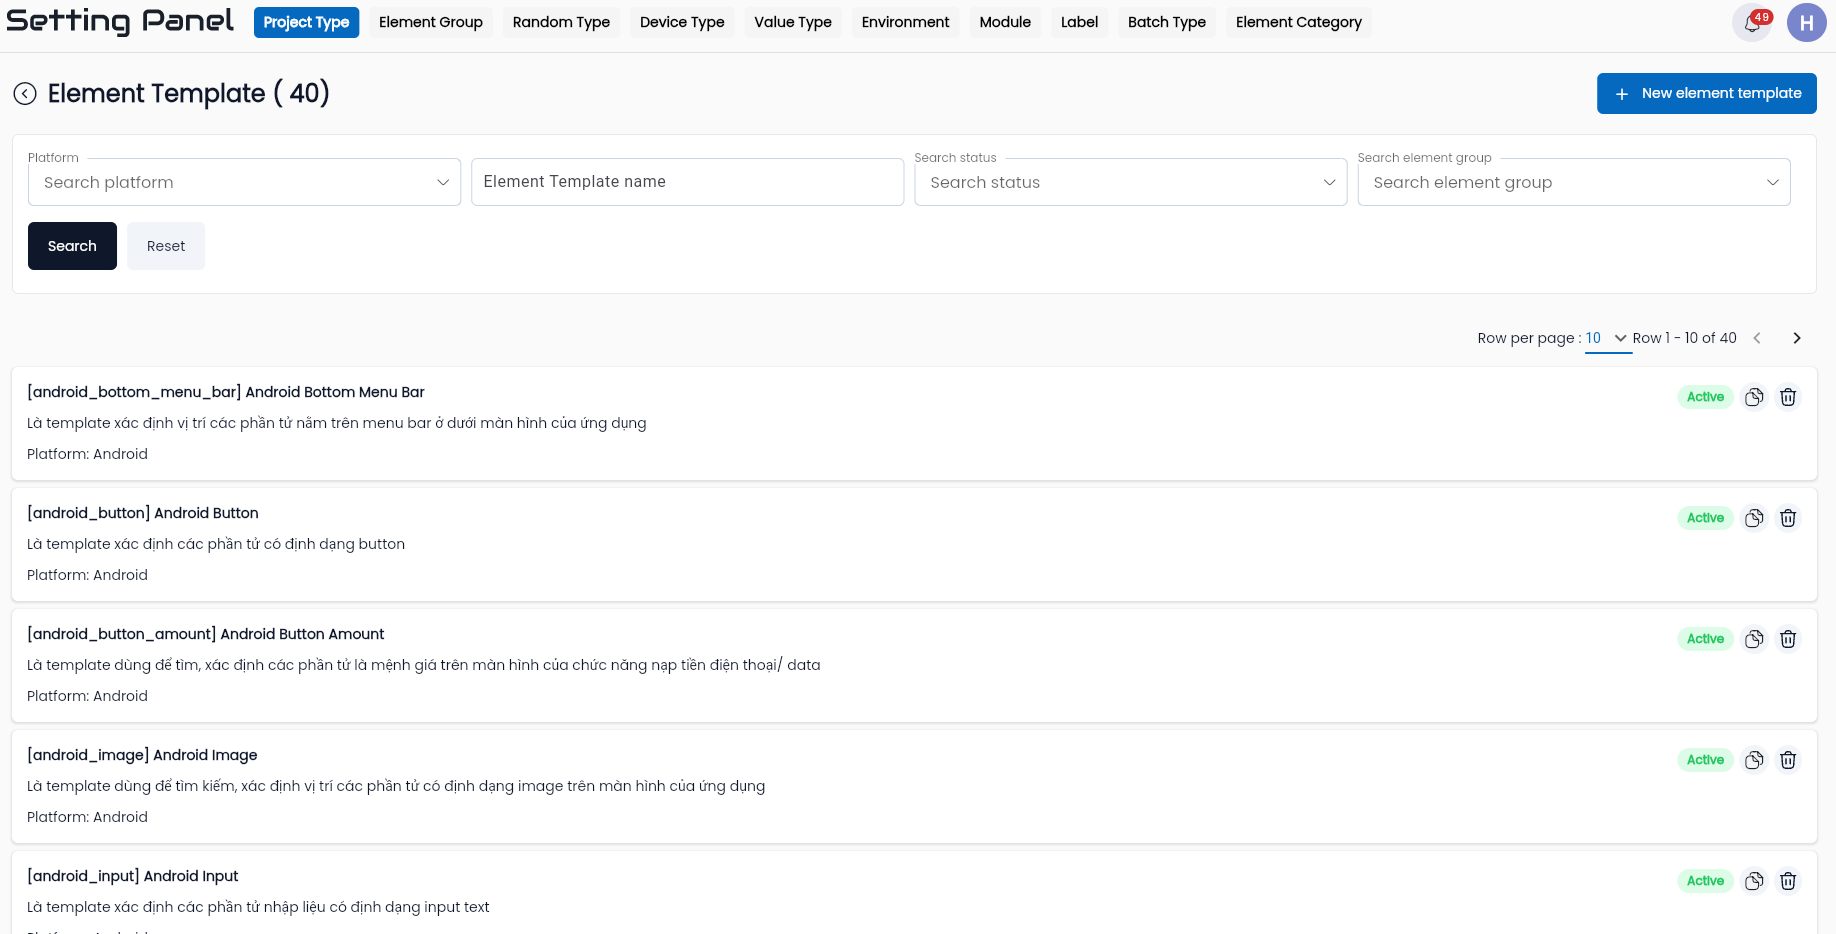The width and height of the screenshot is (1836, 934).
Task: Open the user avatar H menu
Action: tap(1806, 22)
